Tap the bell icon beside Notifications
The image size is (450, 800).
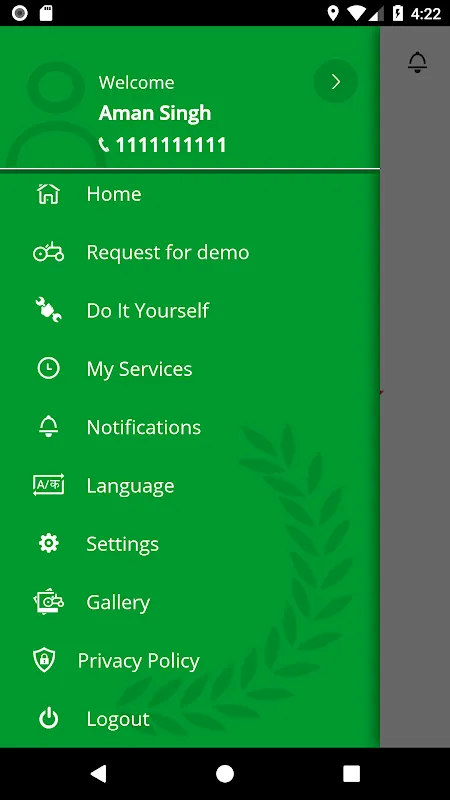pos(48,427)
